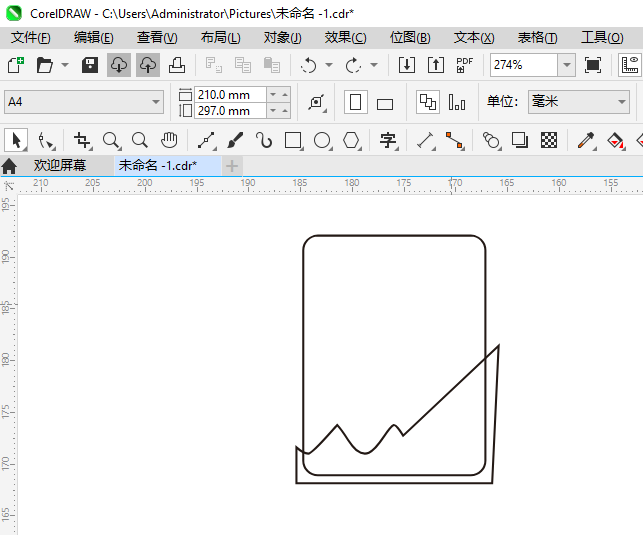Save the document with the floppy icon

(x=90, y=65)
